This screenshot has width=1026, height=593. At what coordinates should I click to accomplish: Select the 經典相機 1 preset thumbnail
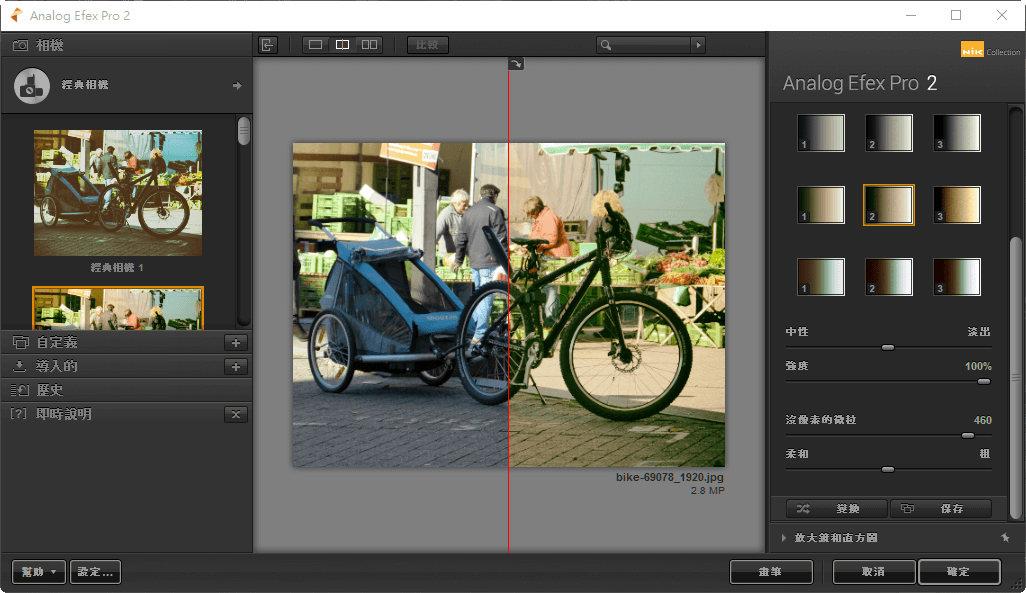[x=117, y=192]
